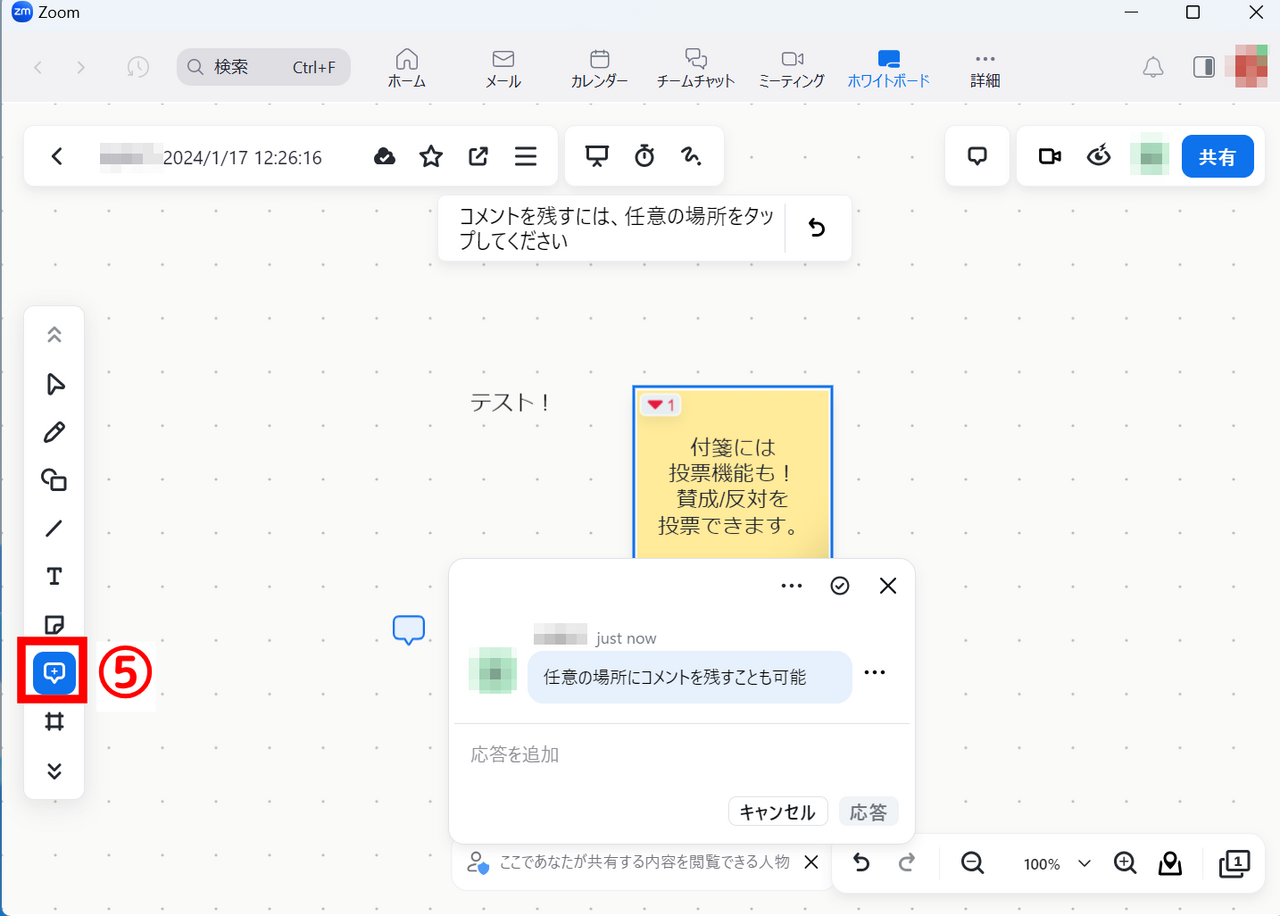Open the ホワイトボード tab

tap(888, 68)
